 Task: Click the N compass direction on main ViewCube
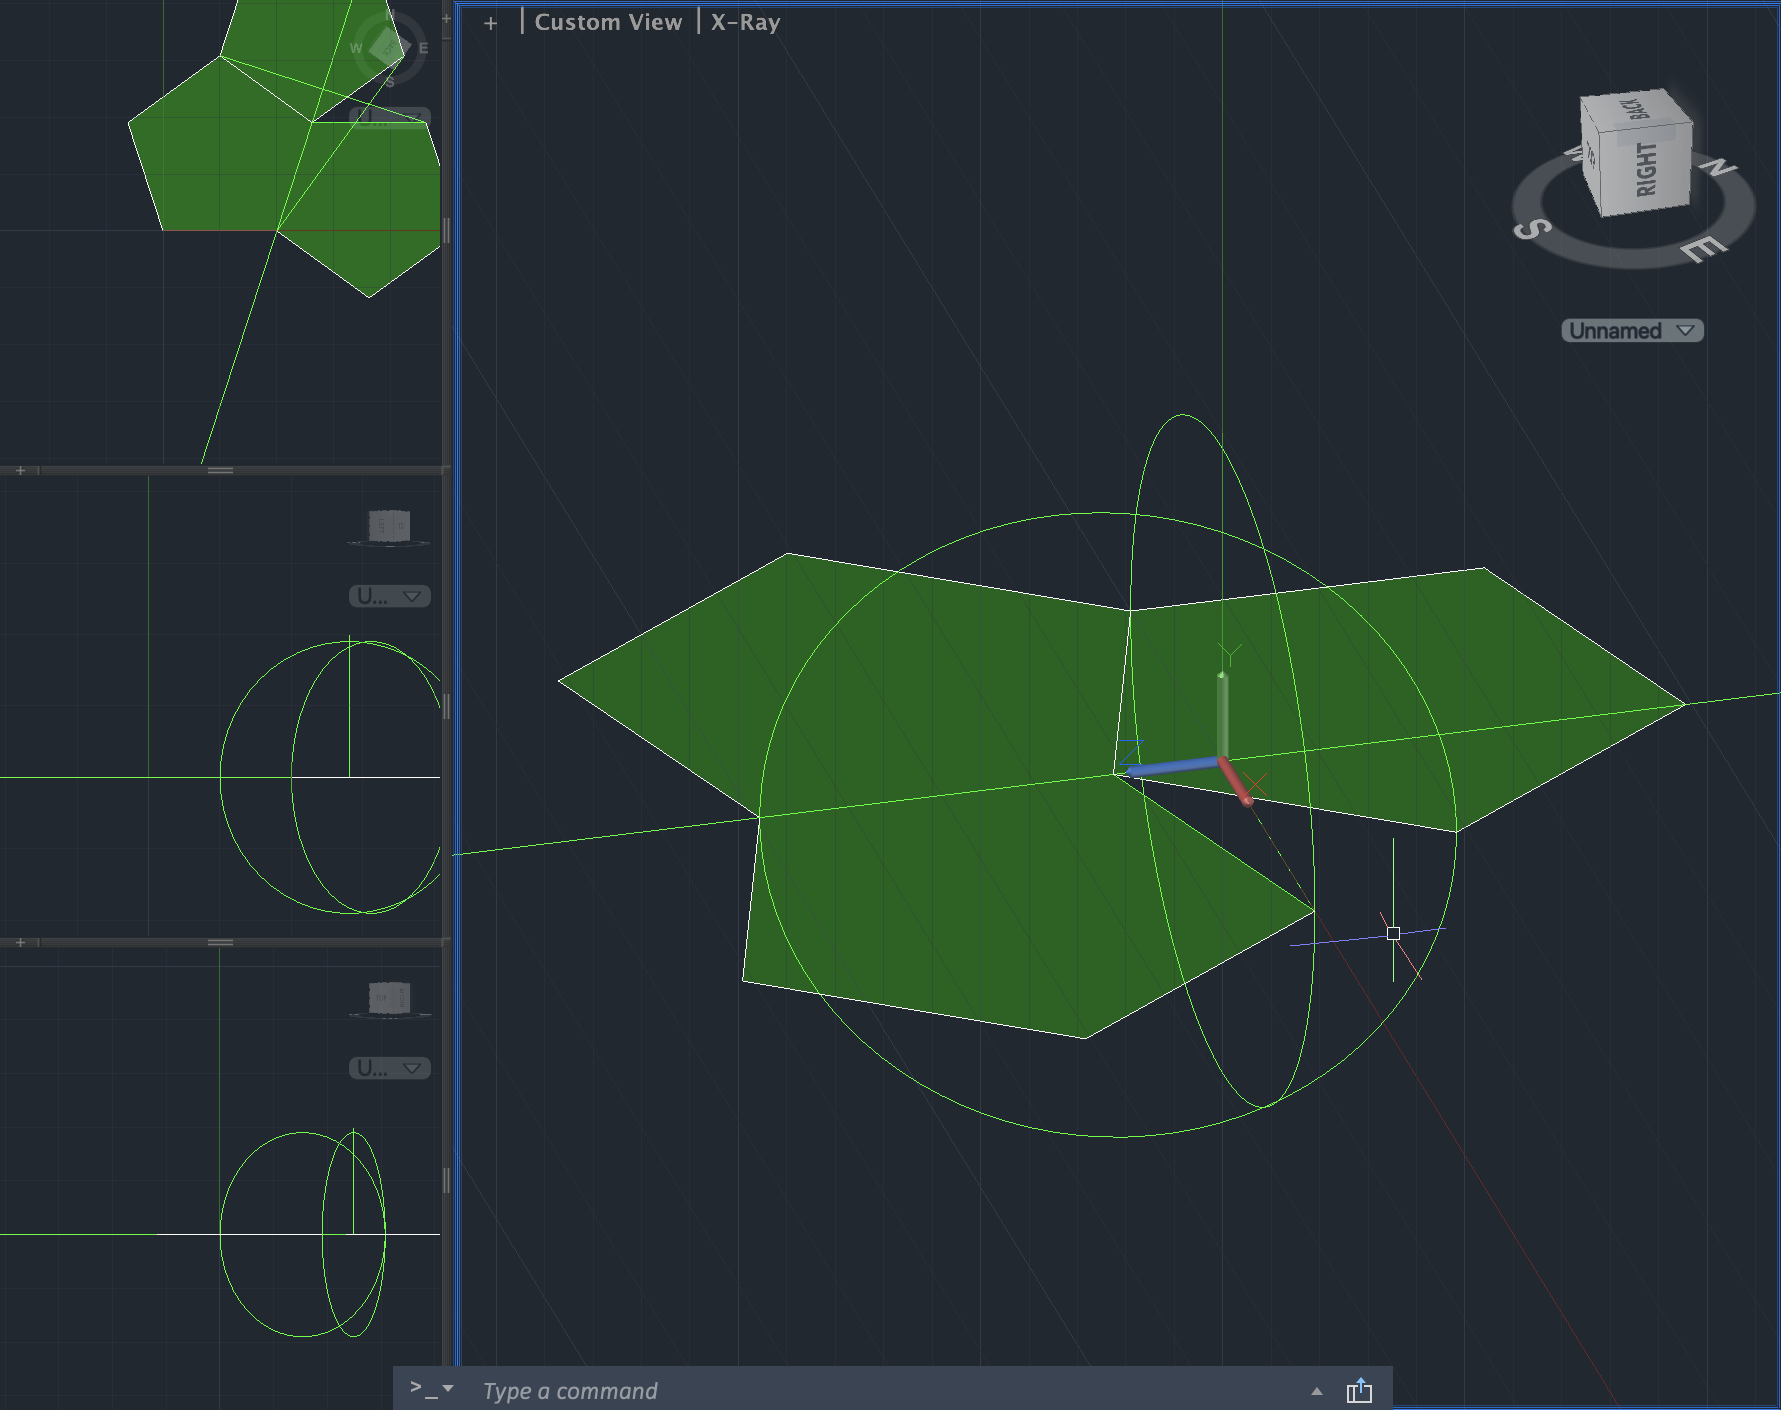[1720, 166]
